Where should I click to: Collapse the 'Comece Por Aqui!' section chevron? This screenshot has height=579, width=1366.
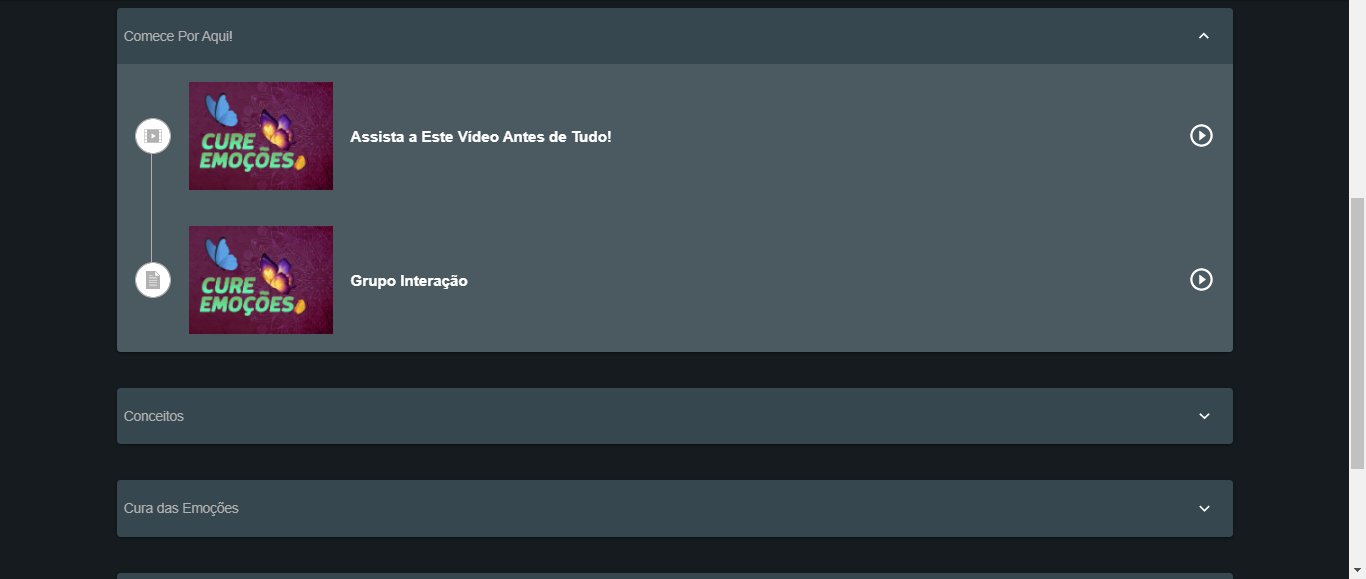1204,36
